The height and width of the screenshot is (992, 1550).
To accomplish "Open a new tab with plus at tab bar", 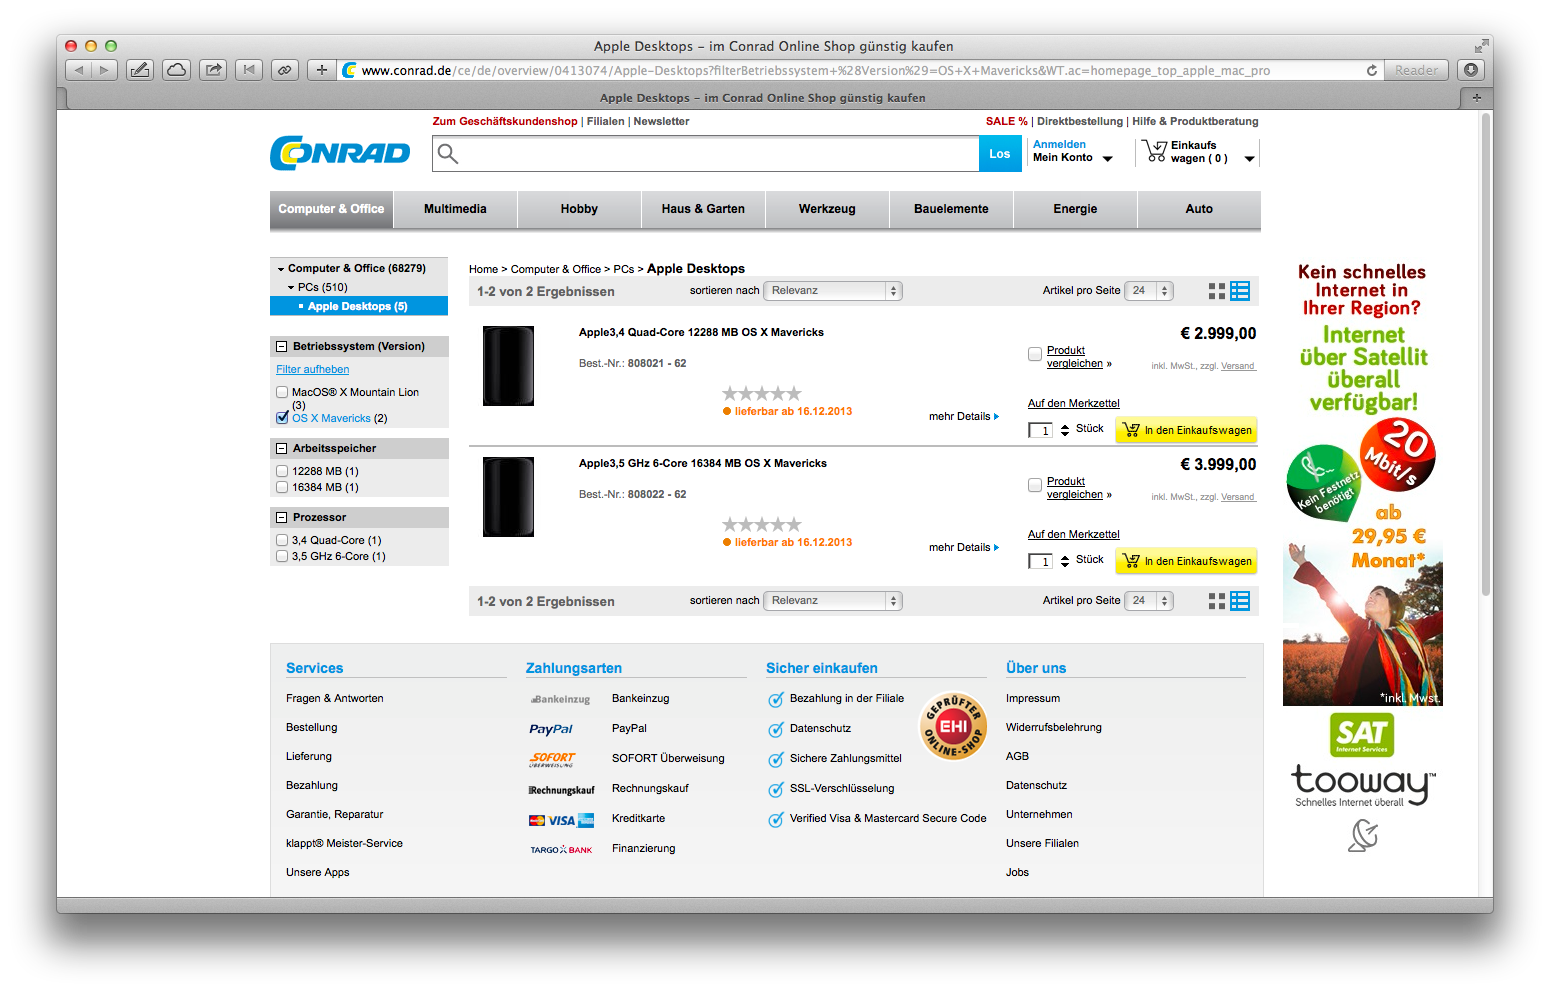I will 1476,98.
